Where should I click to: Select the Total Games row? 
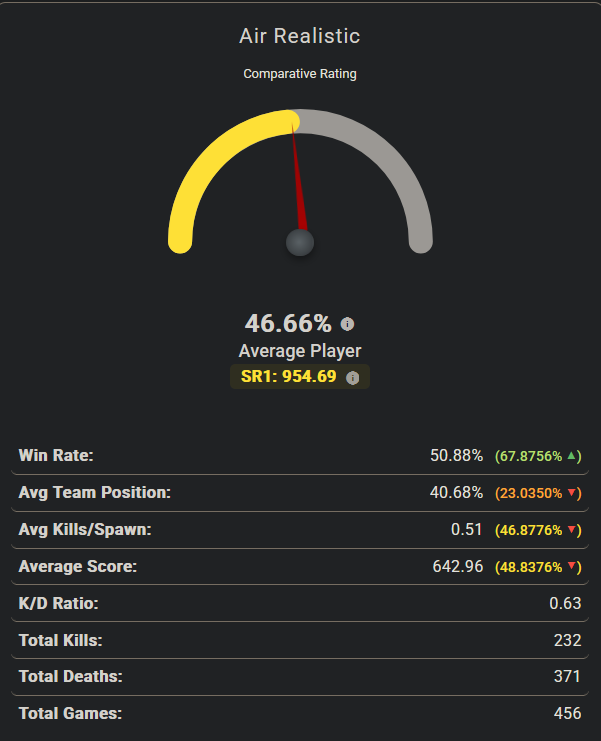(300, 714)
